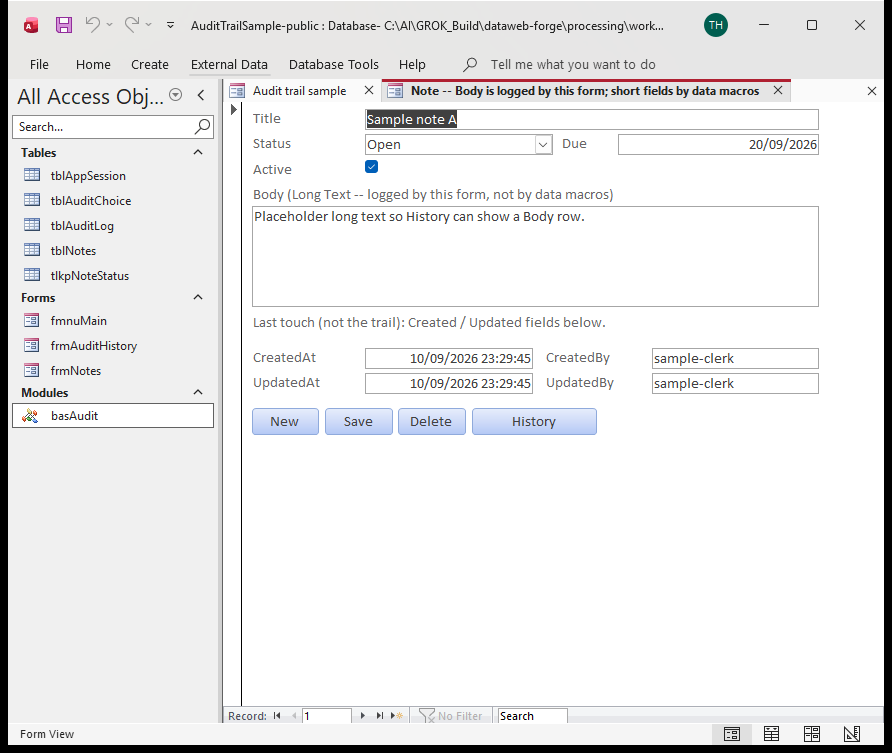
Task: Click the Undo arrow icon
Action: [x=93, y=24]
